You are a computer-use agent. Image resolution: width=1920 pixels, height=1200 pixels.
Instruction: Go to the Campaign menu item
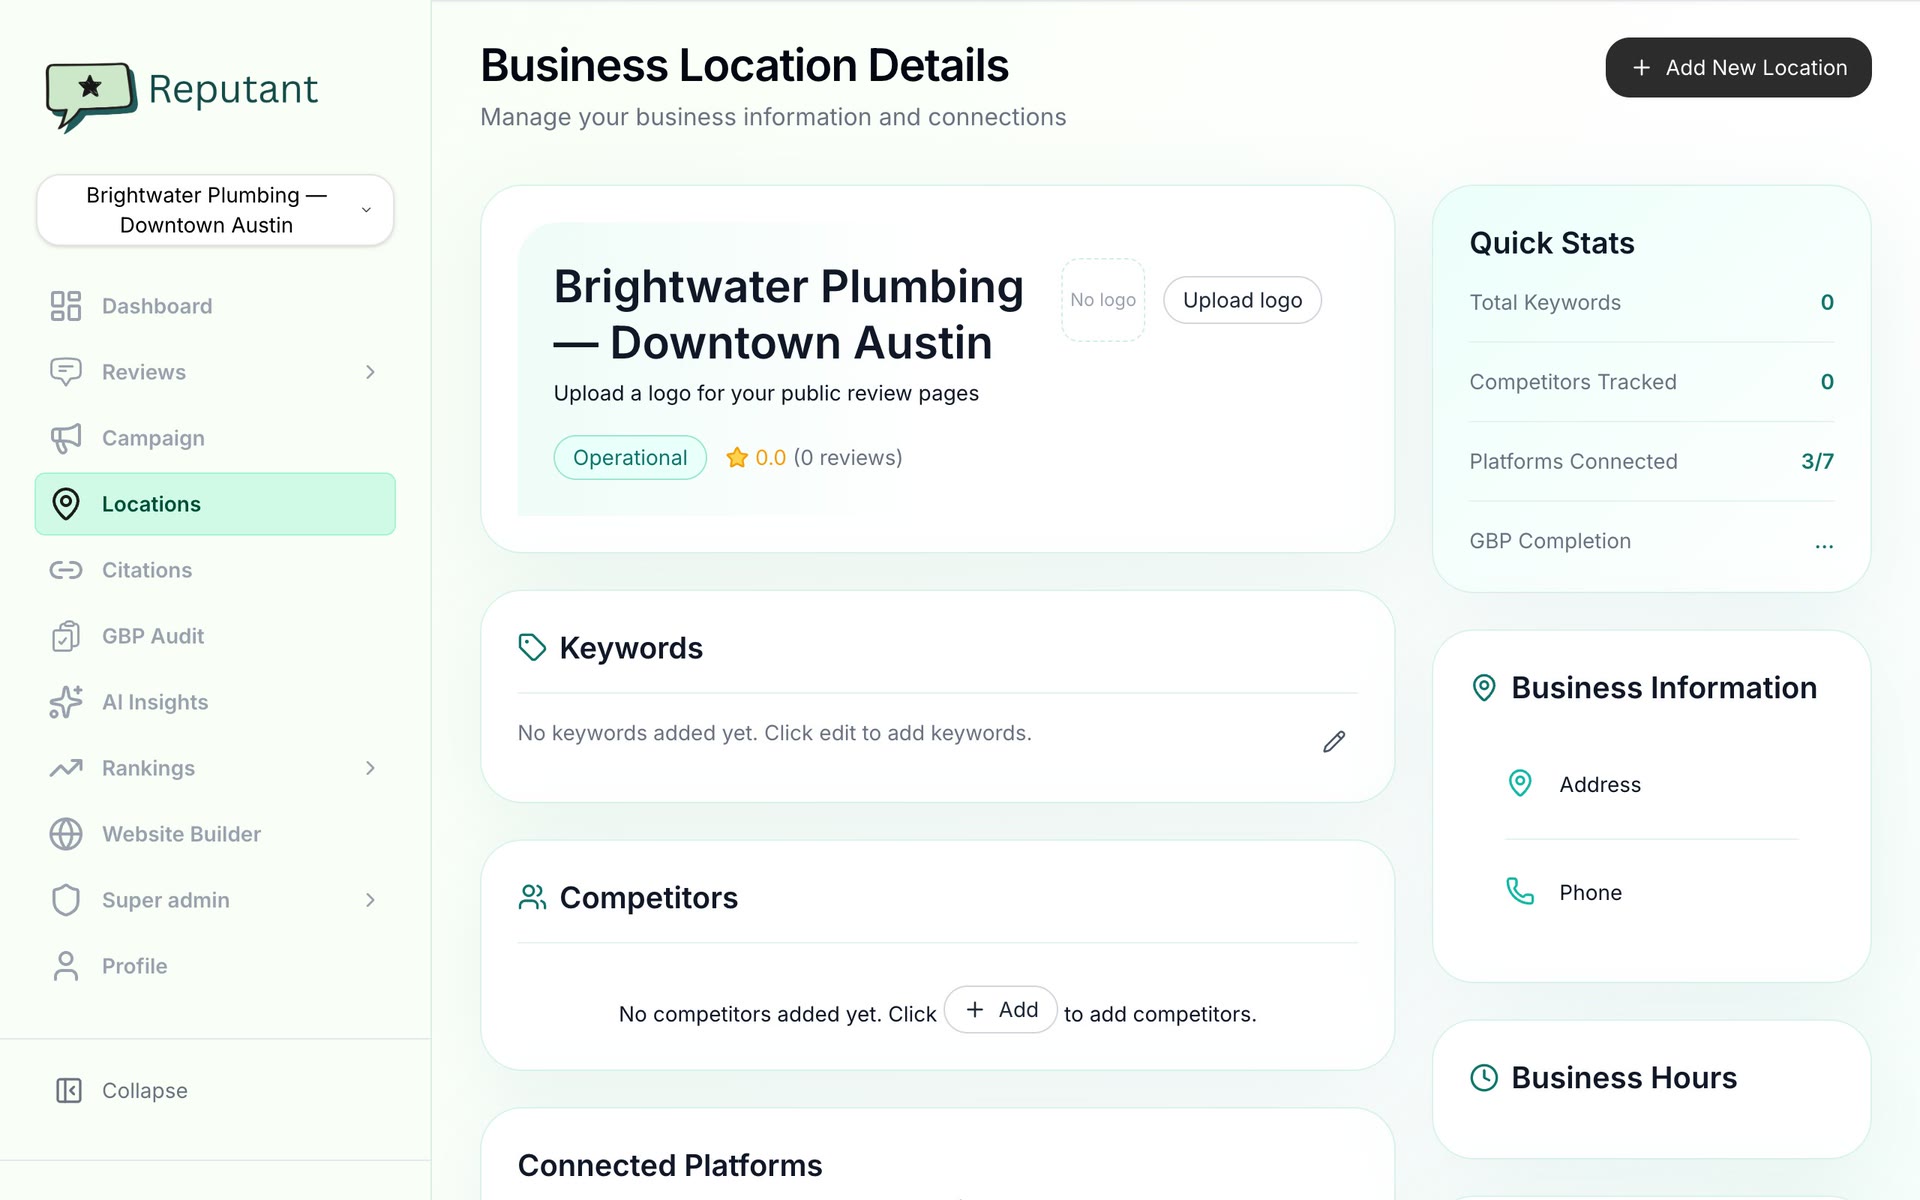pos(215,438)
